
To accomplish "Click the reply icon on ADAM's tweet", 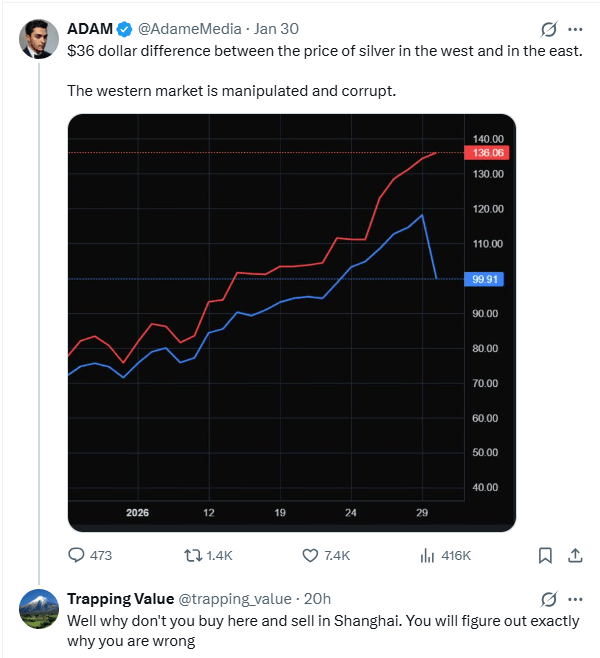I will [x=77, y=555].
